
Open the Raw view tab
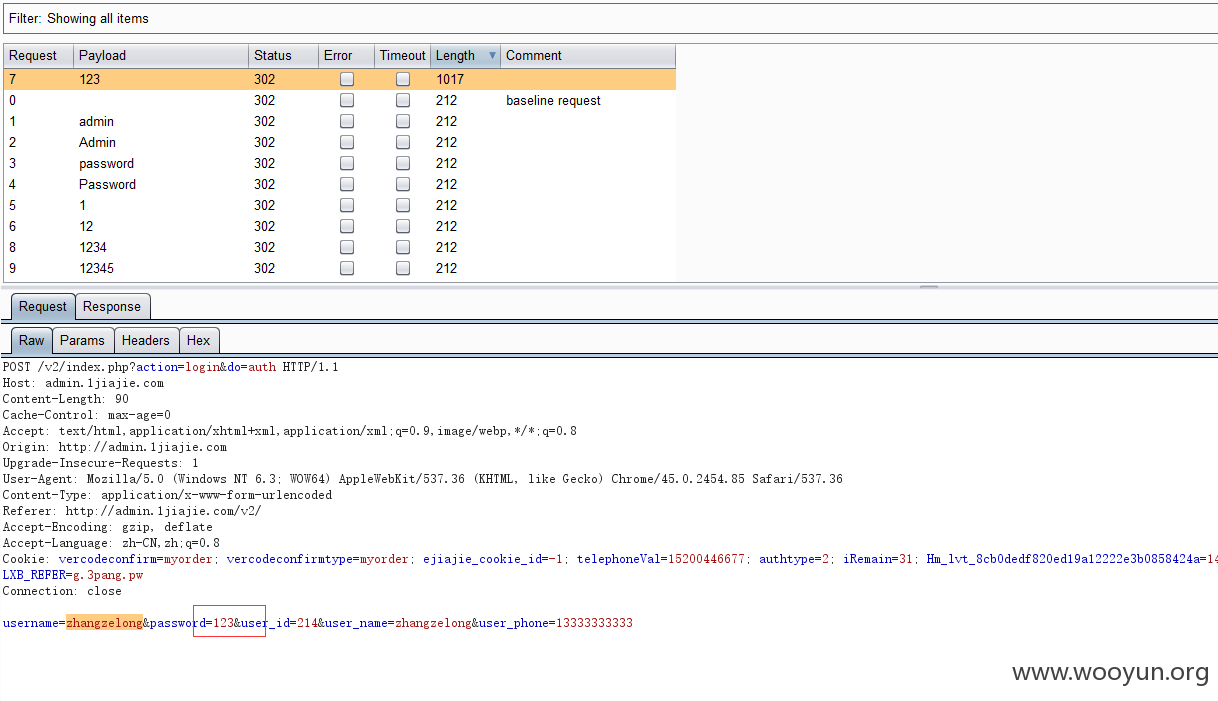(x=32, y=341)
